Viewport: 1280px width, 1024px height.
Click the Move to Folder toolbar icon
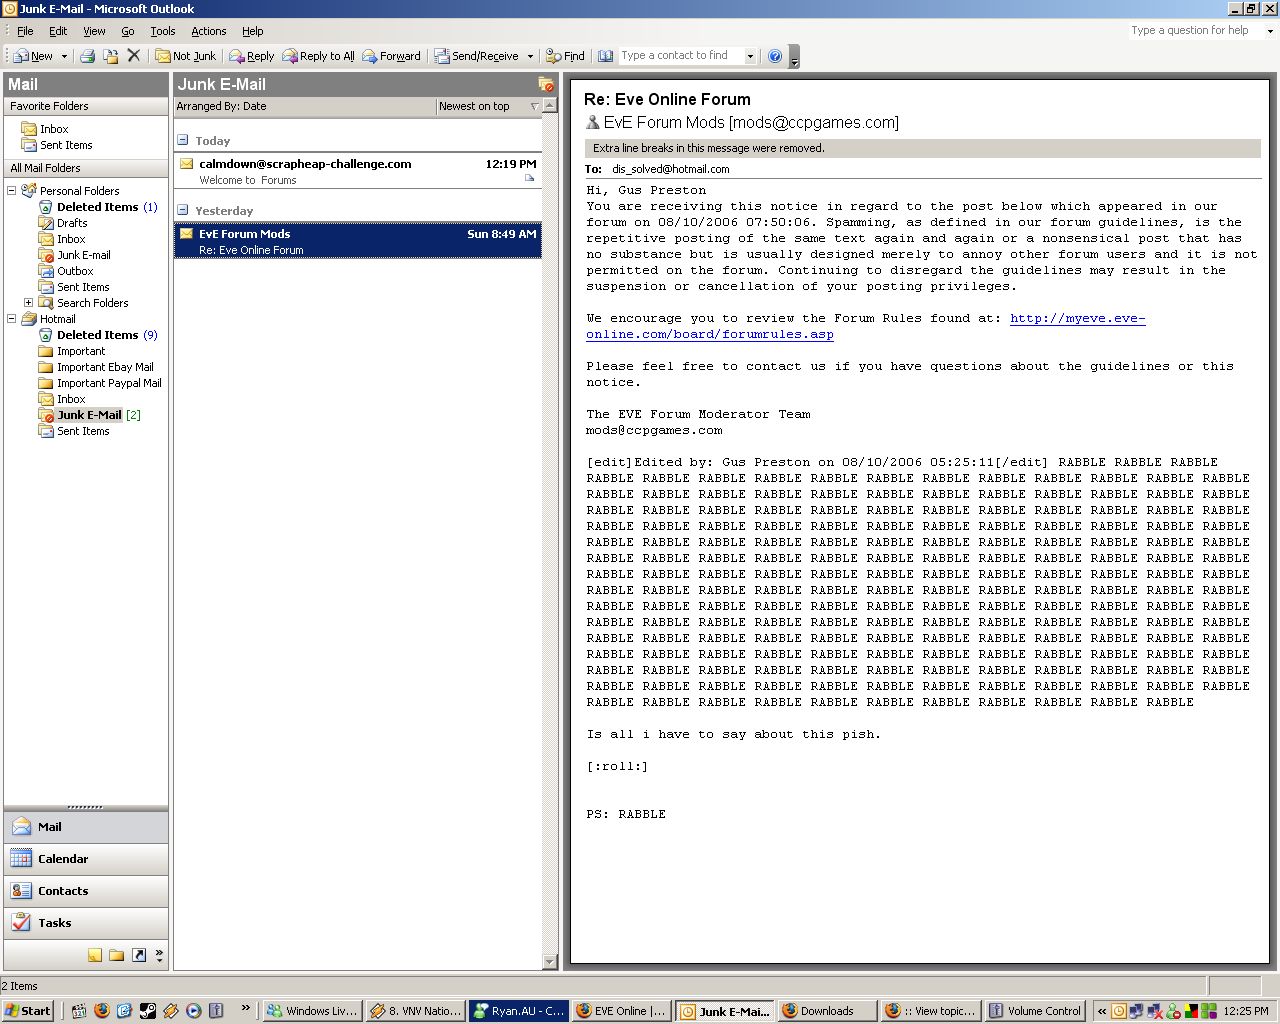[110, 56]
